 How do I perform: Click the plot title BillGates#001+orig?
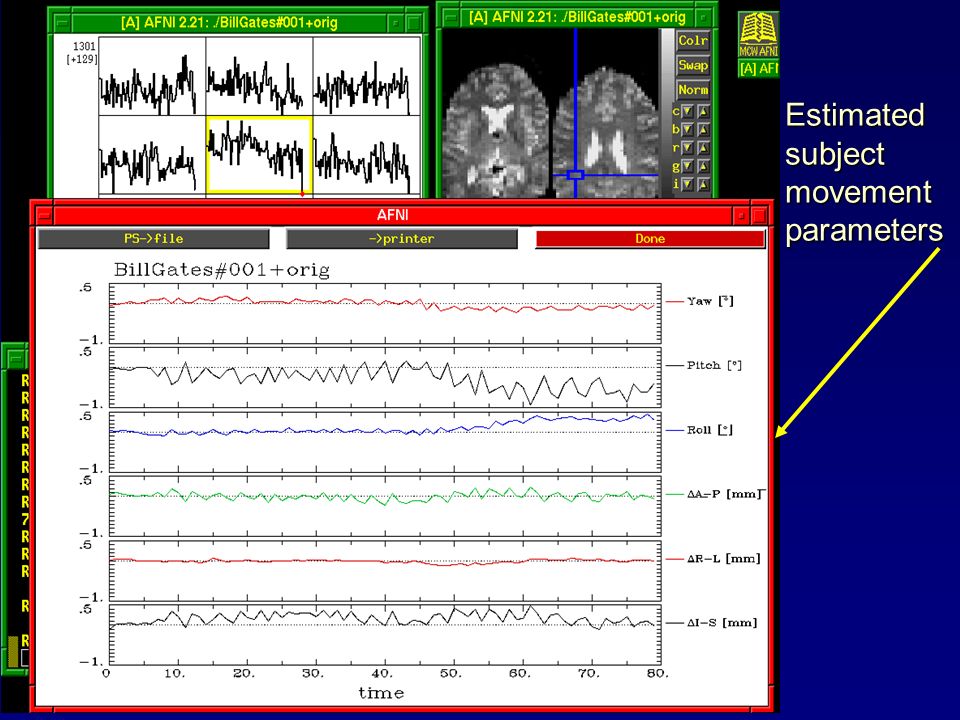coord(222,269)
